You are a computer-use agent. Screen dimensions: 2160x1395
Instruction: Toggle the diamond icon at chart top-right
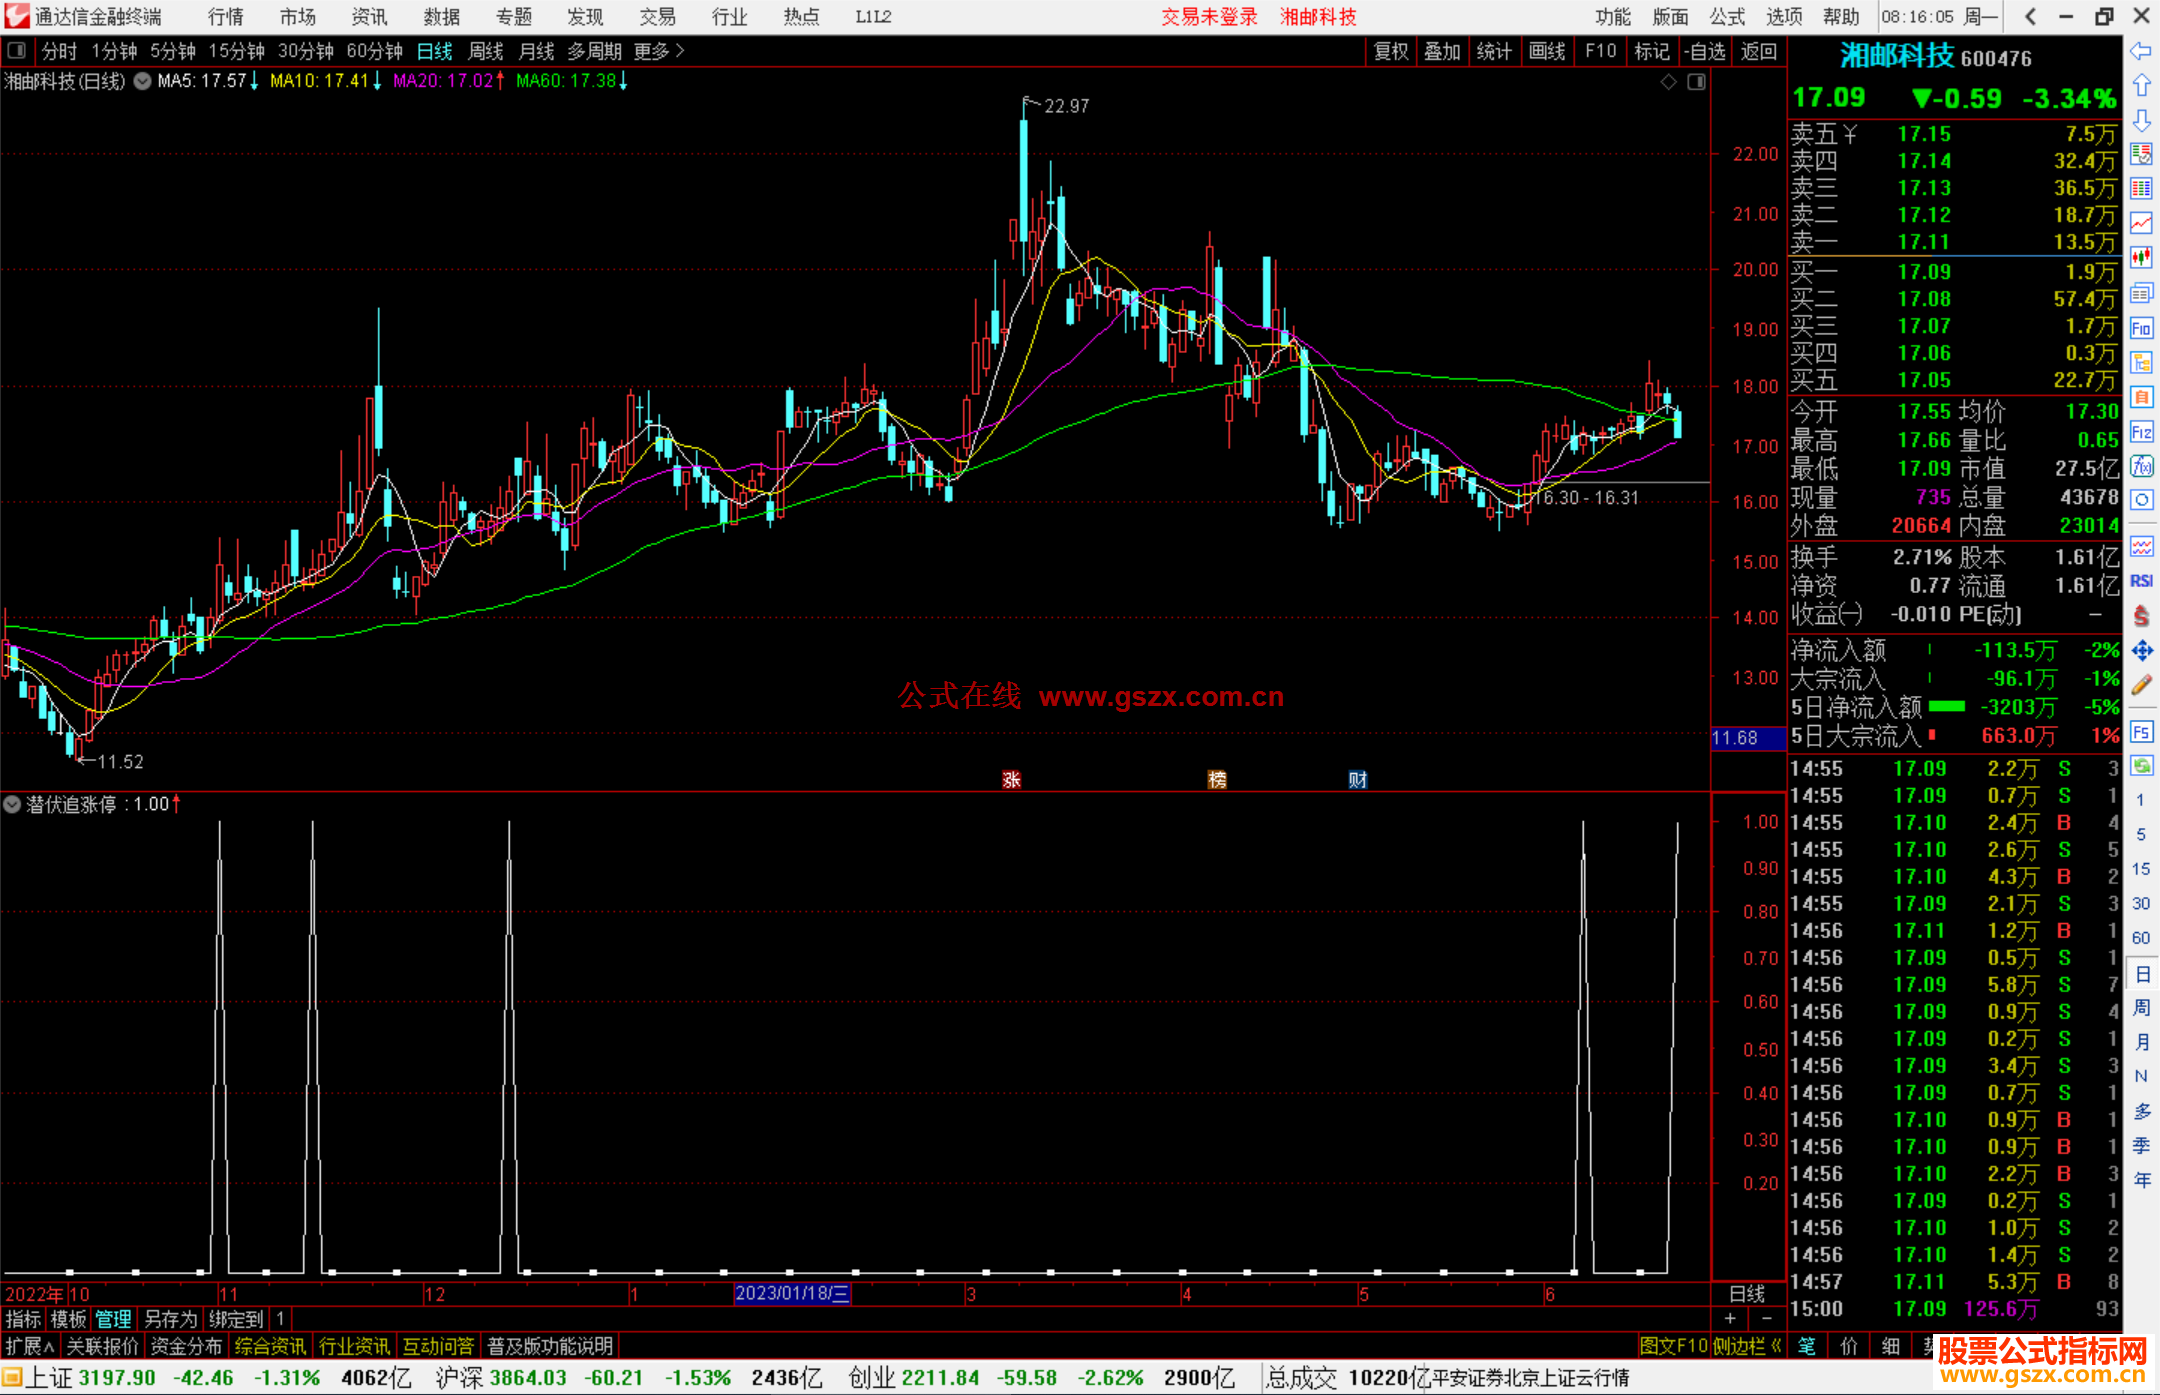[1669, 82]
